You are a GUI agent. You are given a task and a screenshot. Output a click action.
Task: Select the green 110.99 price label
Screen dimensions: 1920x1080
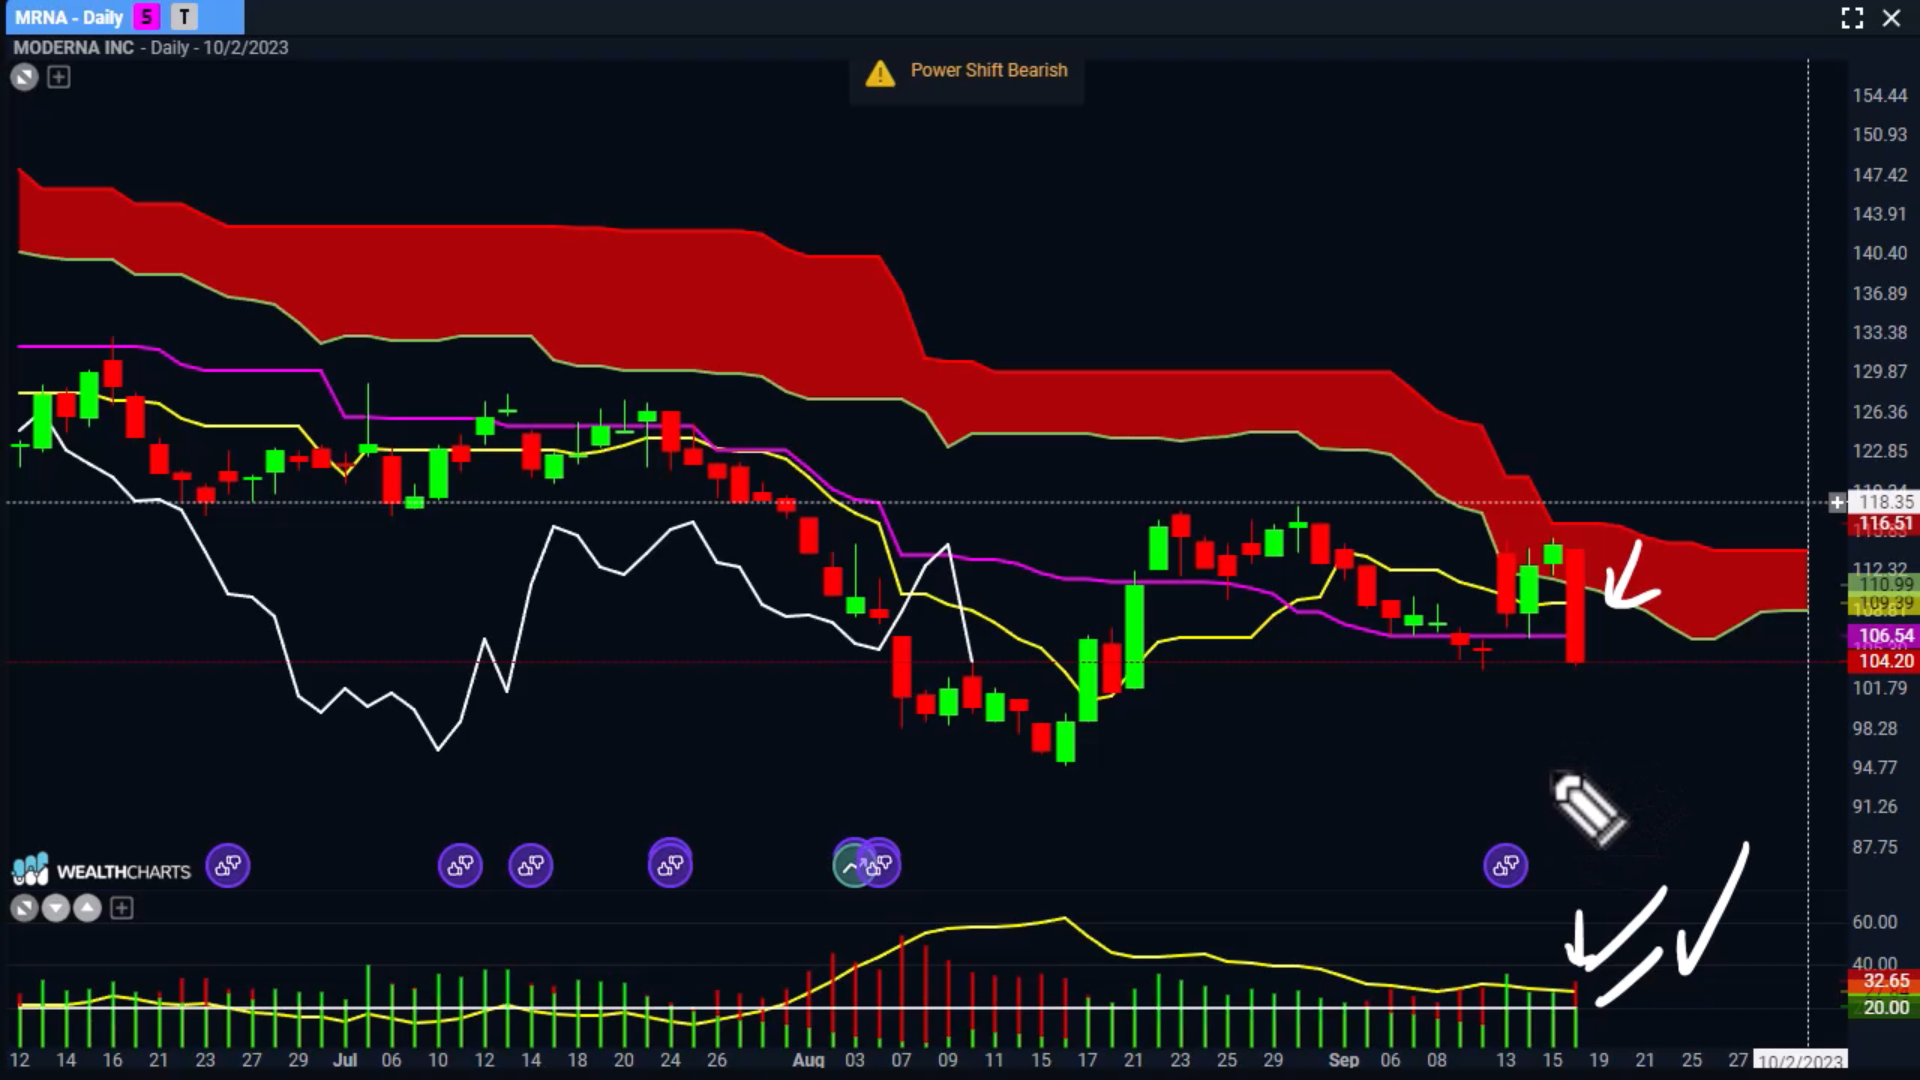(x=1885, y=584)
